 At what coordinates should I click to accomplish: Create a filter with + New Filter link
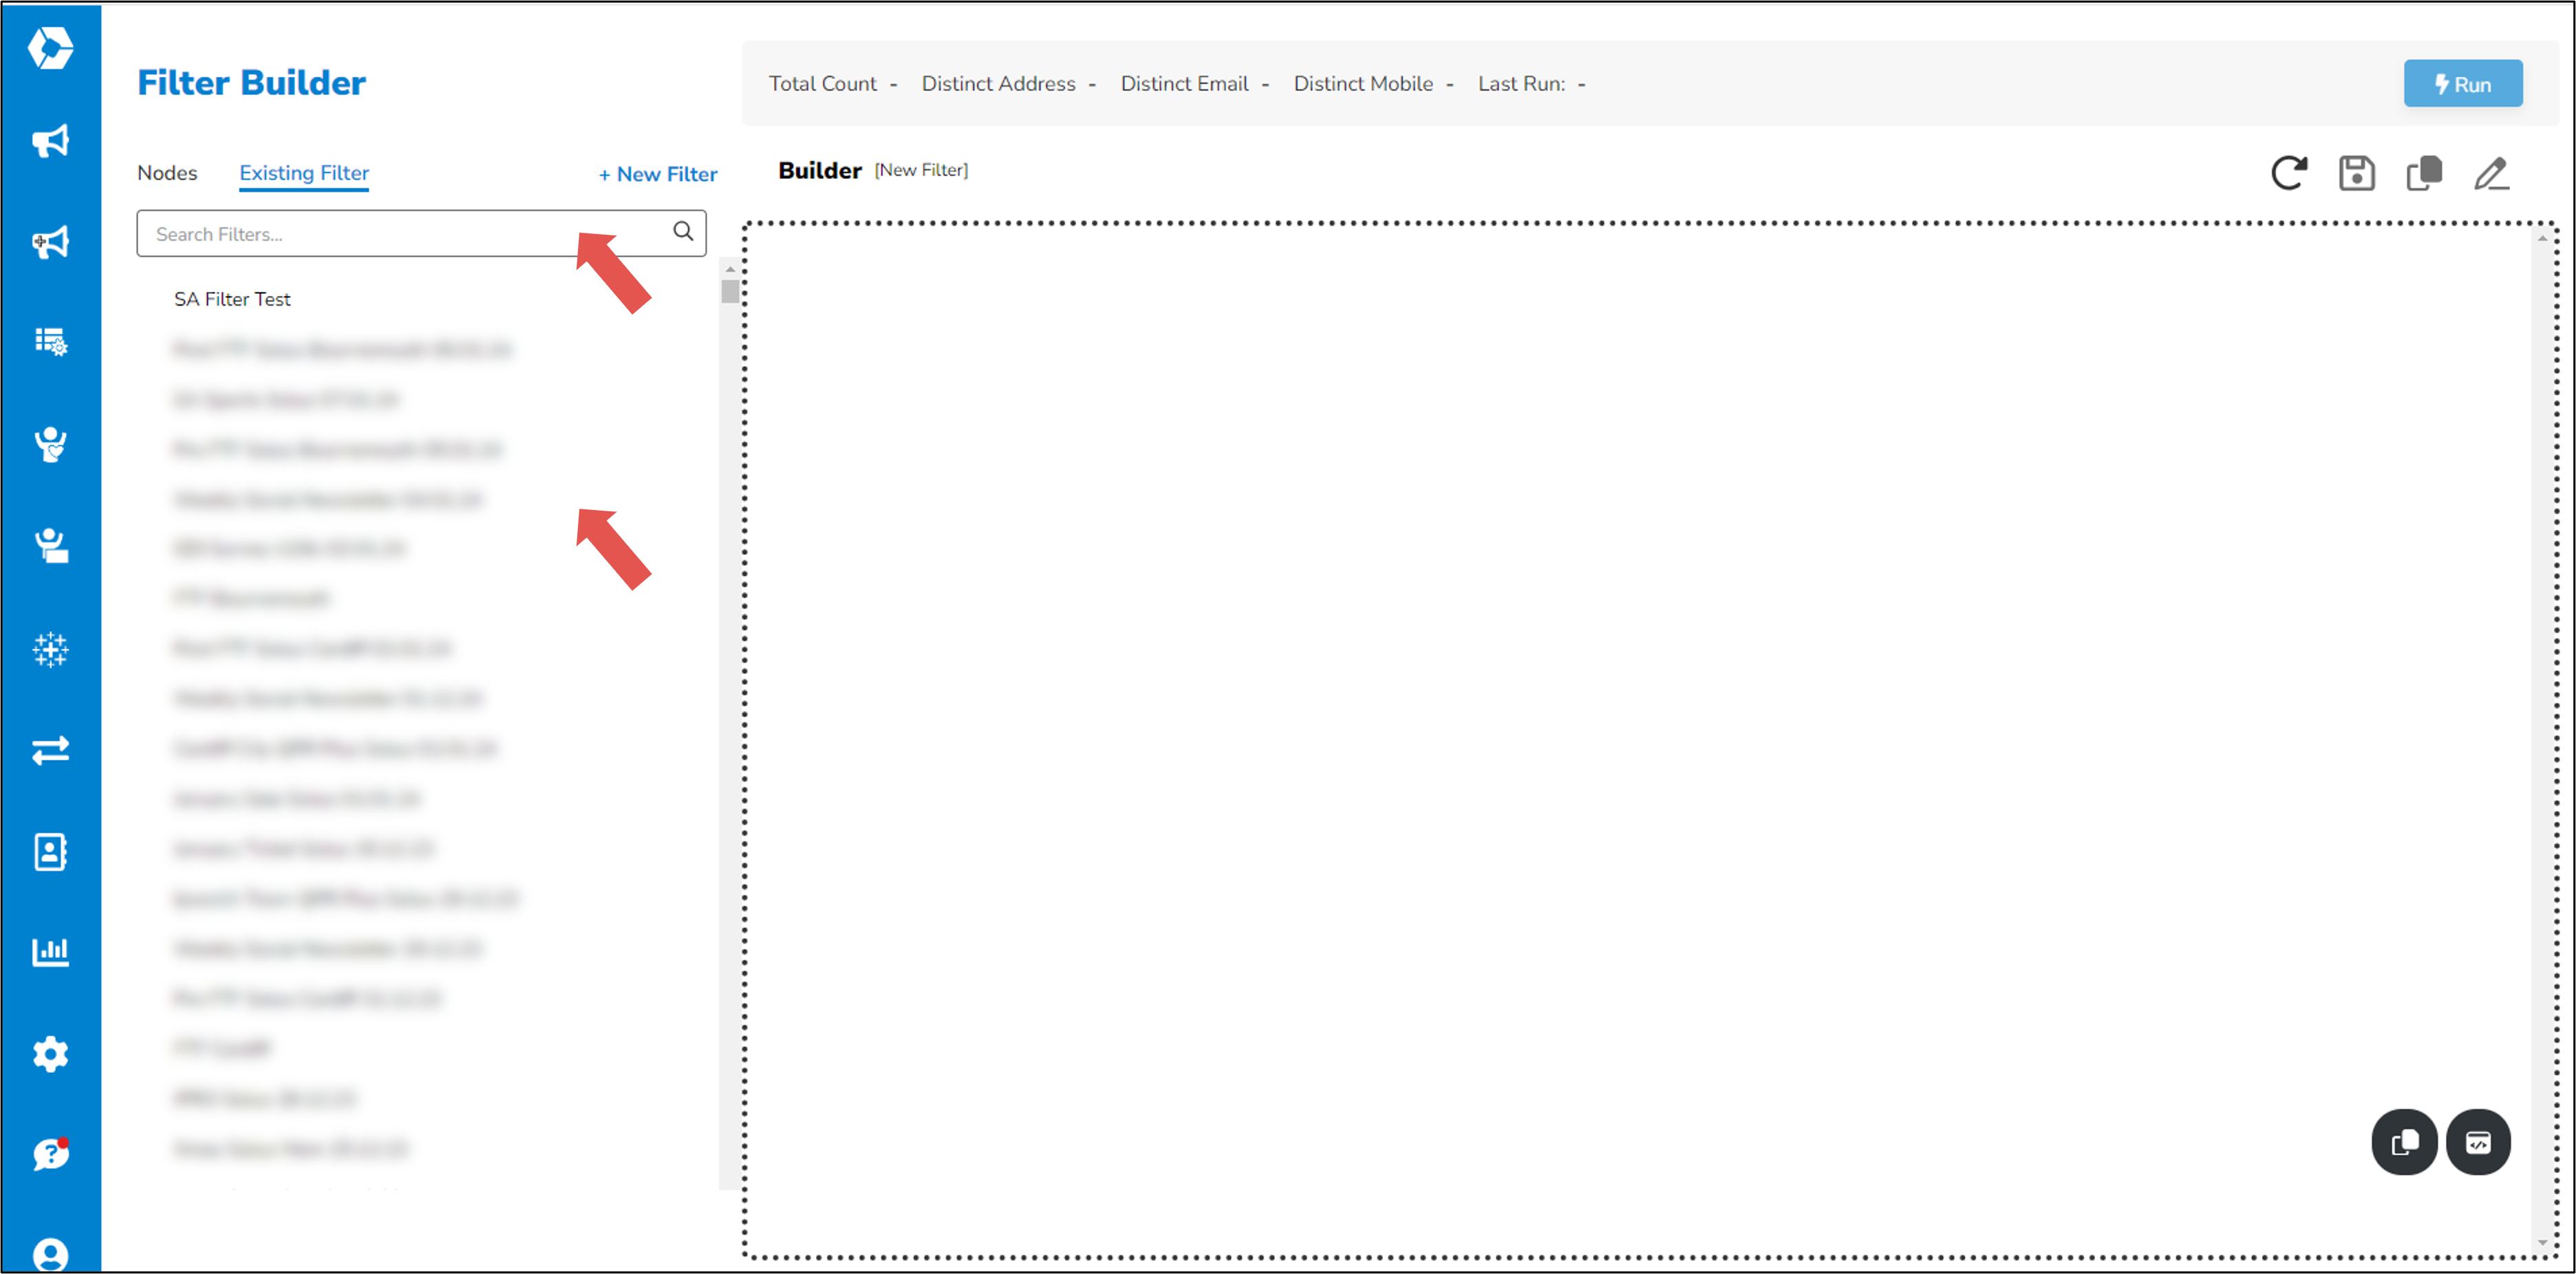(x=657, y=173)
